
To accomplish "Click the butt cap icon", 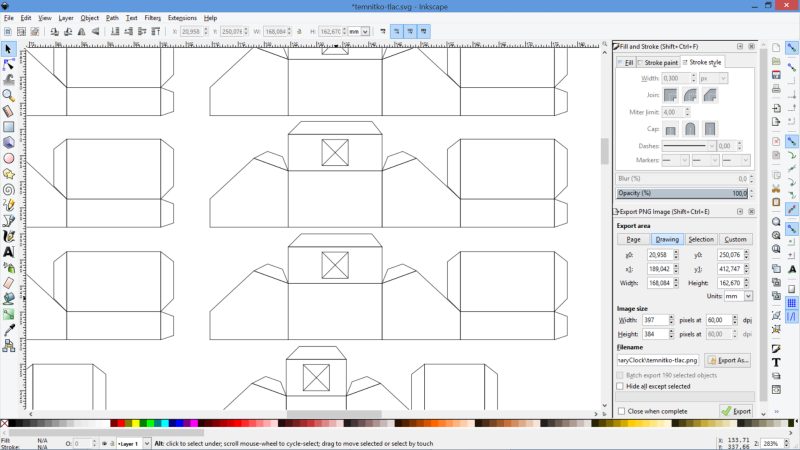I will pos(670,129).
